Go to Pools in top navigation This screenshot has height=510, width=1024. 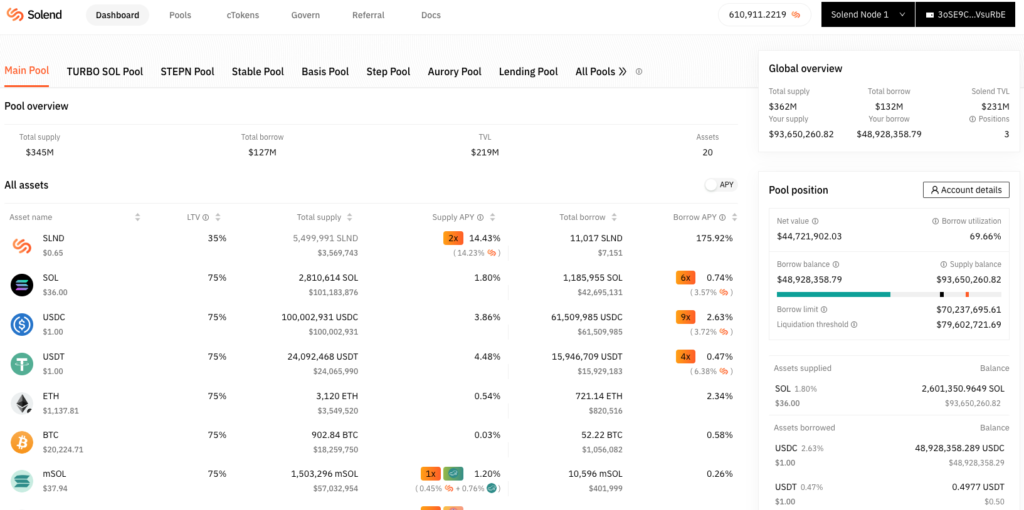[180, 15]
